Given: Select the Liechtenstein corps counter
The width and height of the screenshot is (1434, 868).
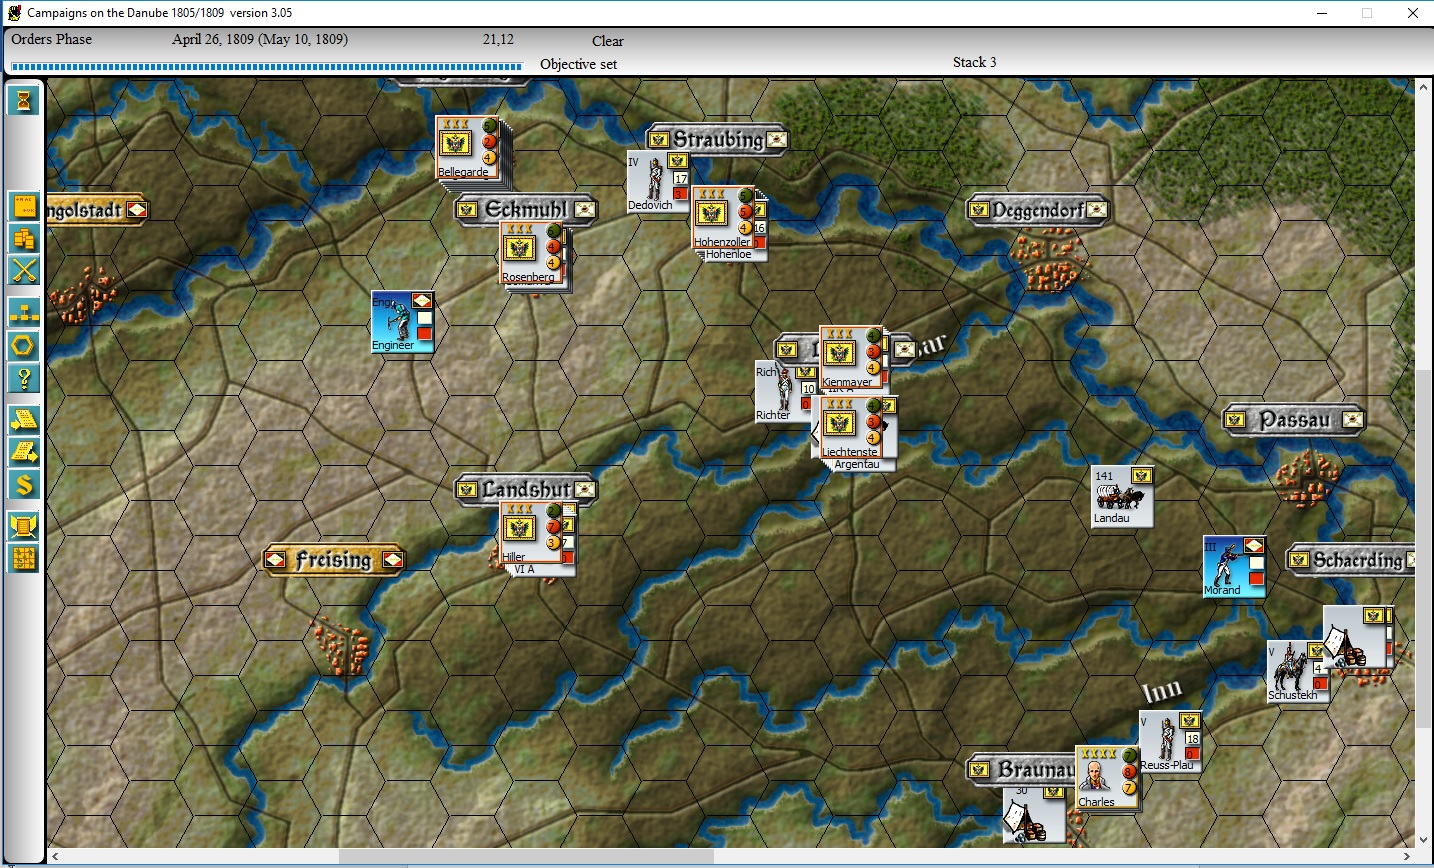Looking at the screenshot, I should click(x=851, y=427).
